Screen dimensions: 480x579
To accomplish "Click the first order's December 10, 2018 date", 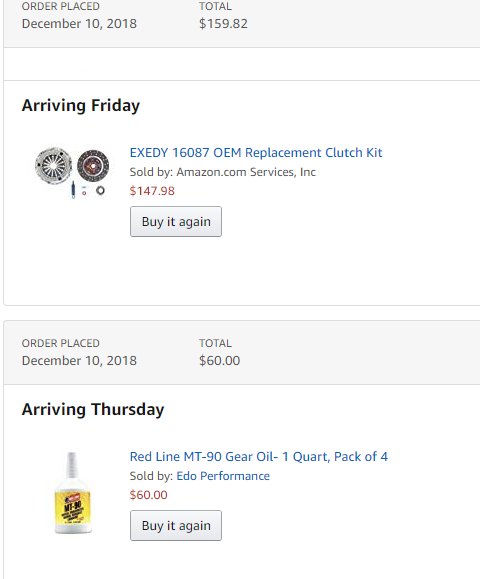I will pos(79,24).
